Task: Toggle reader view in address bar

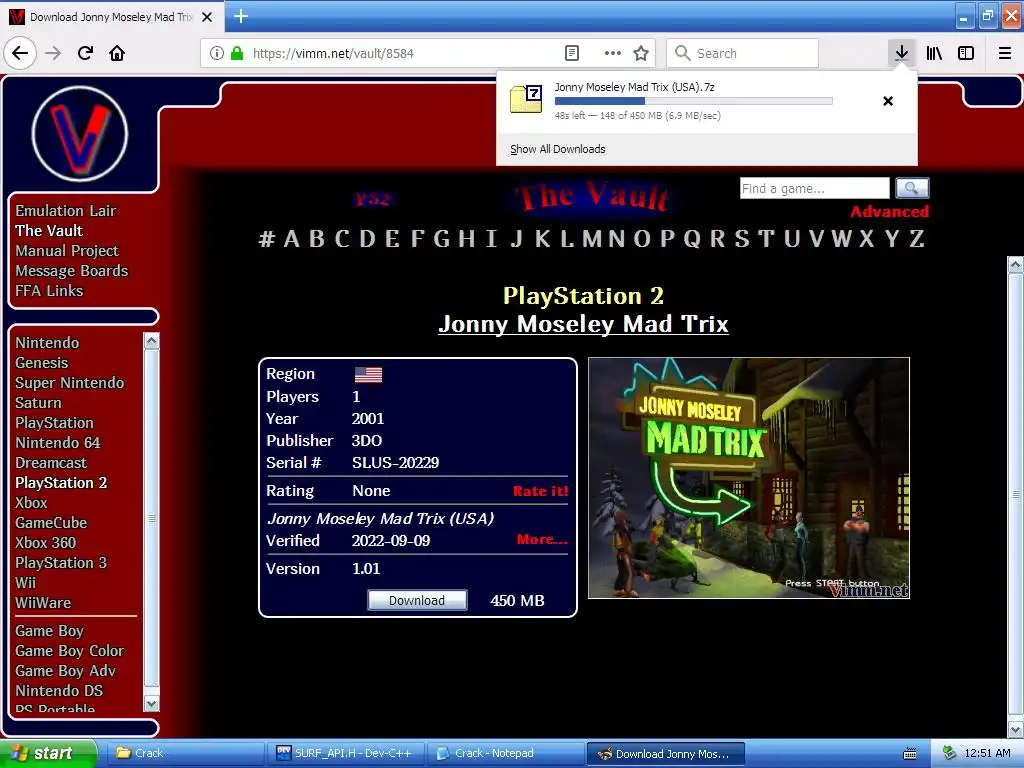Action: 571,54
